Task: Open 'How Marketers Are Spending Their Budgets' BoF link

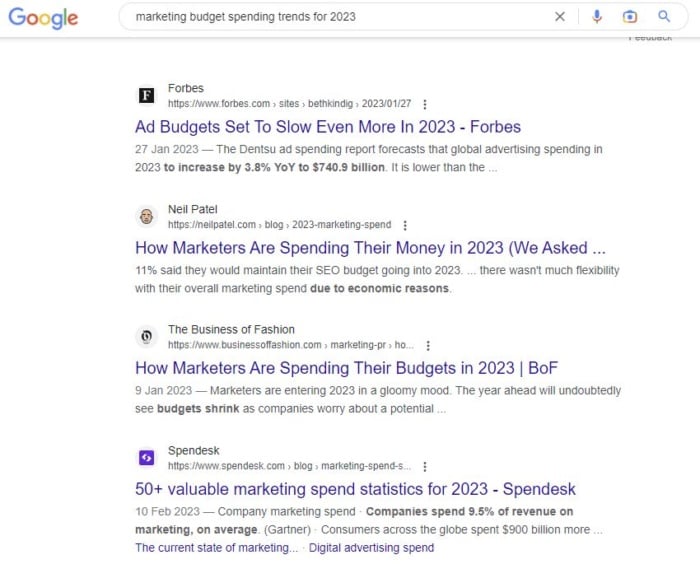Action: click(346, 368)
